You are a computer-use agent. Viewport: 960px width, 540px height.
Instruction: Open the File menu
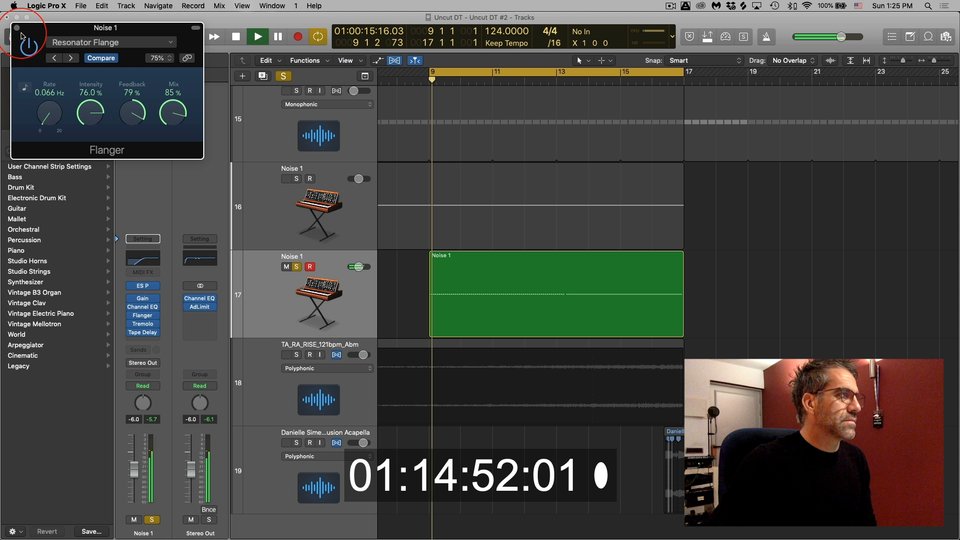pyautogui.click(x=81, y=6)
